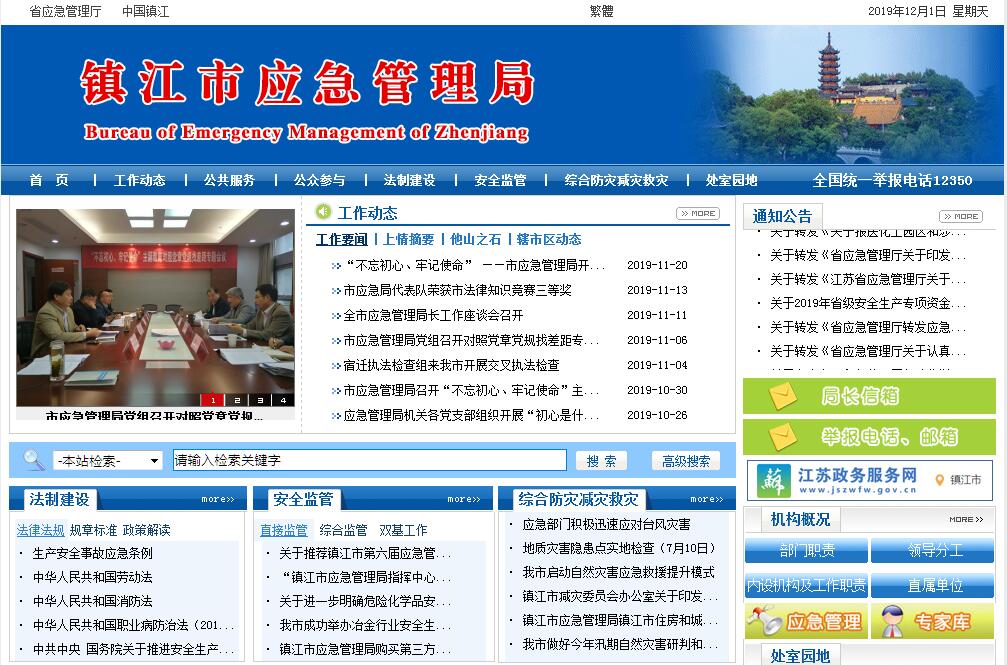Image resolution: width=1007 pixels, height=665 pixels.
Task: Open the 高级搜索 advanced search button
Action: [685, 461]
